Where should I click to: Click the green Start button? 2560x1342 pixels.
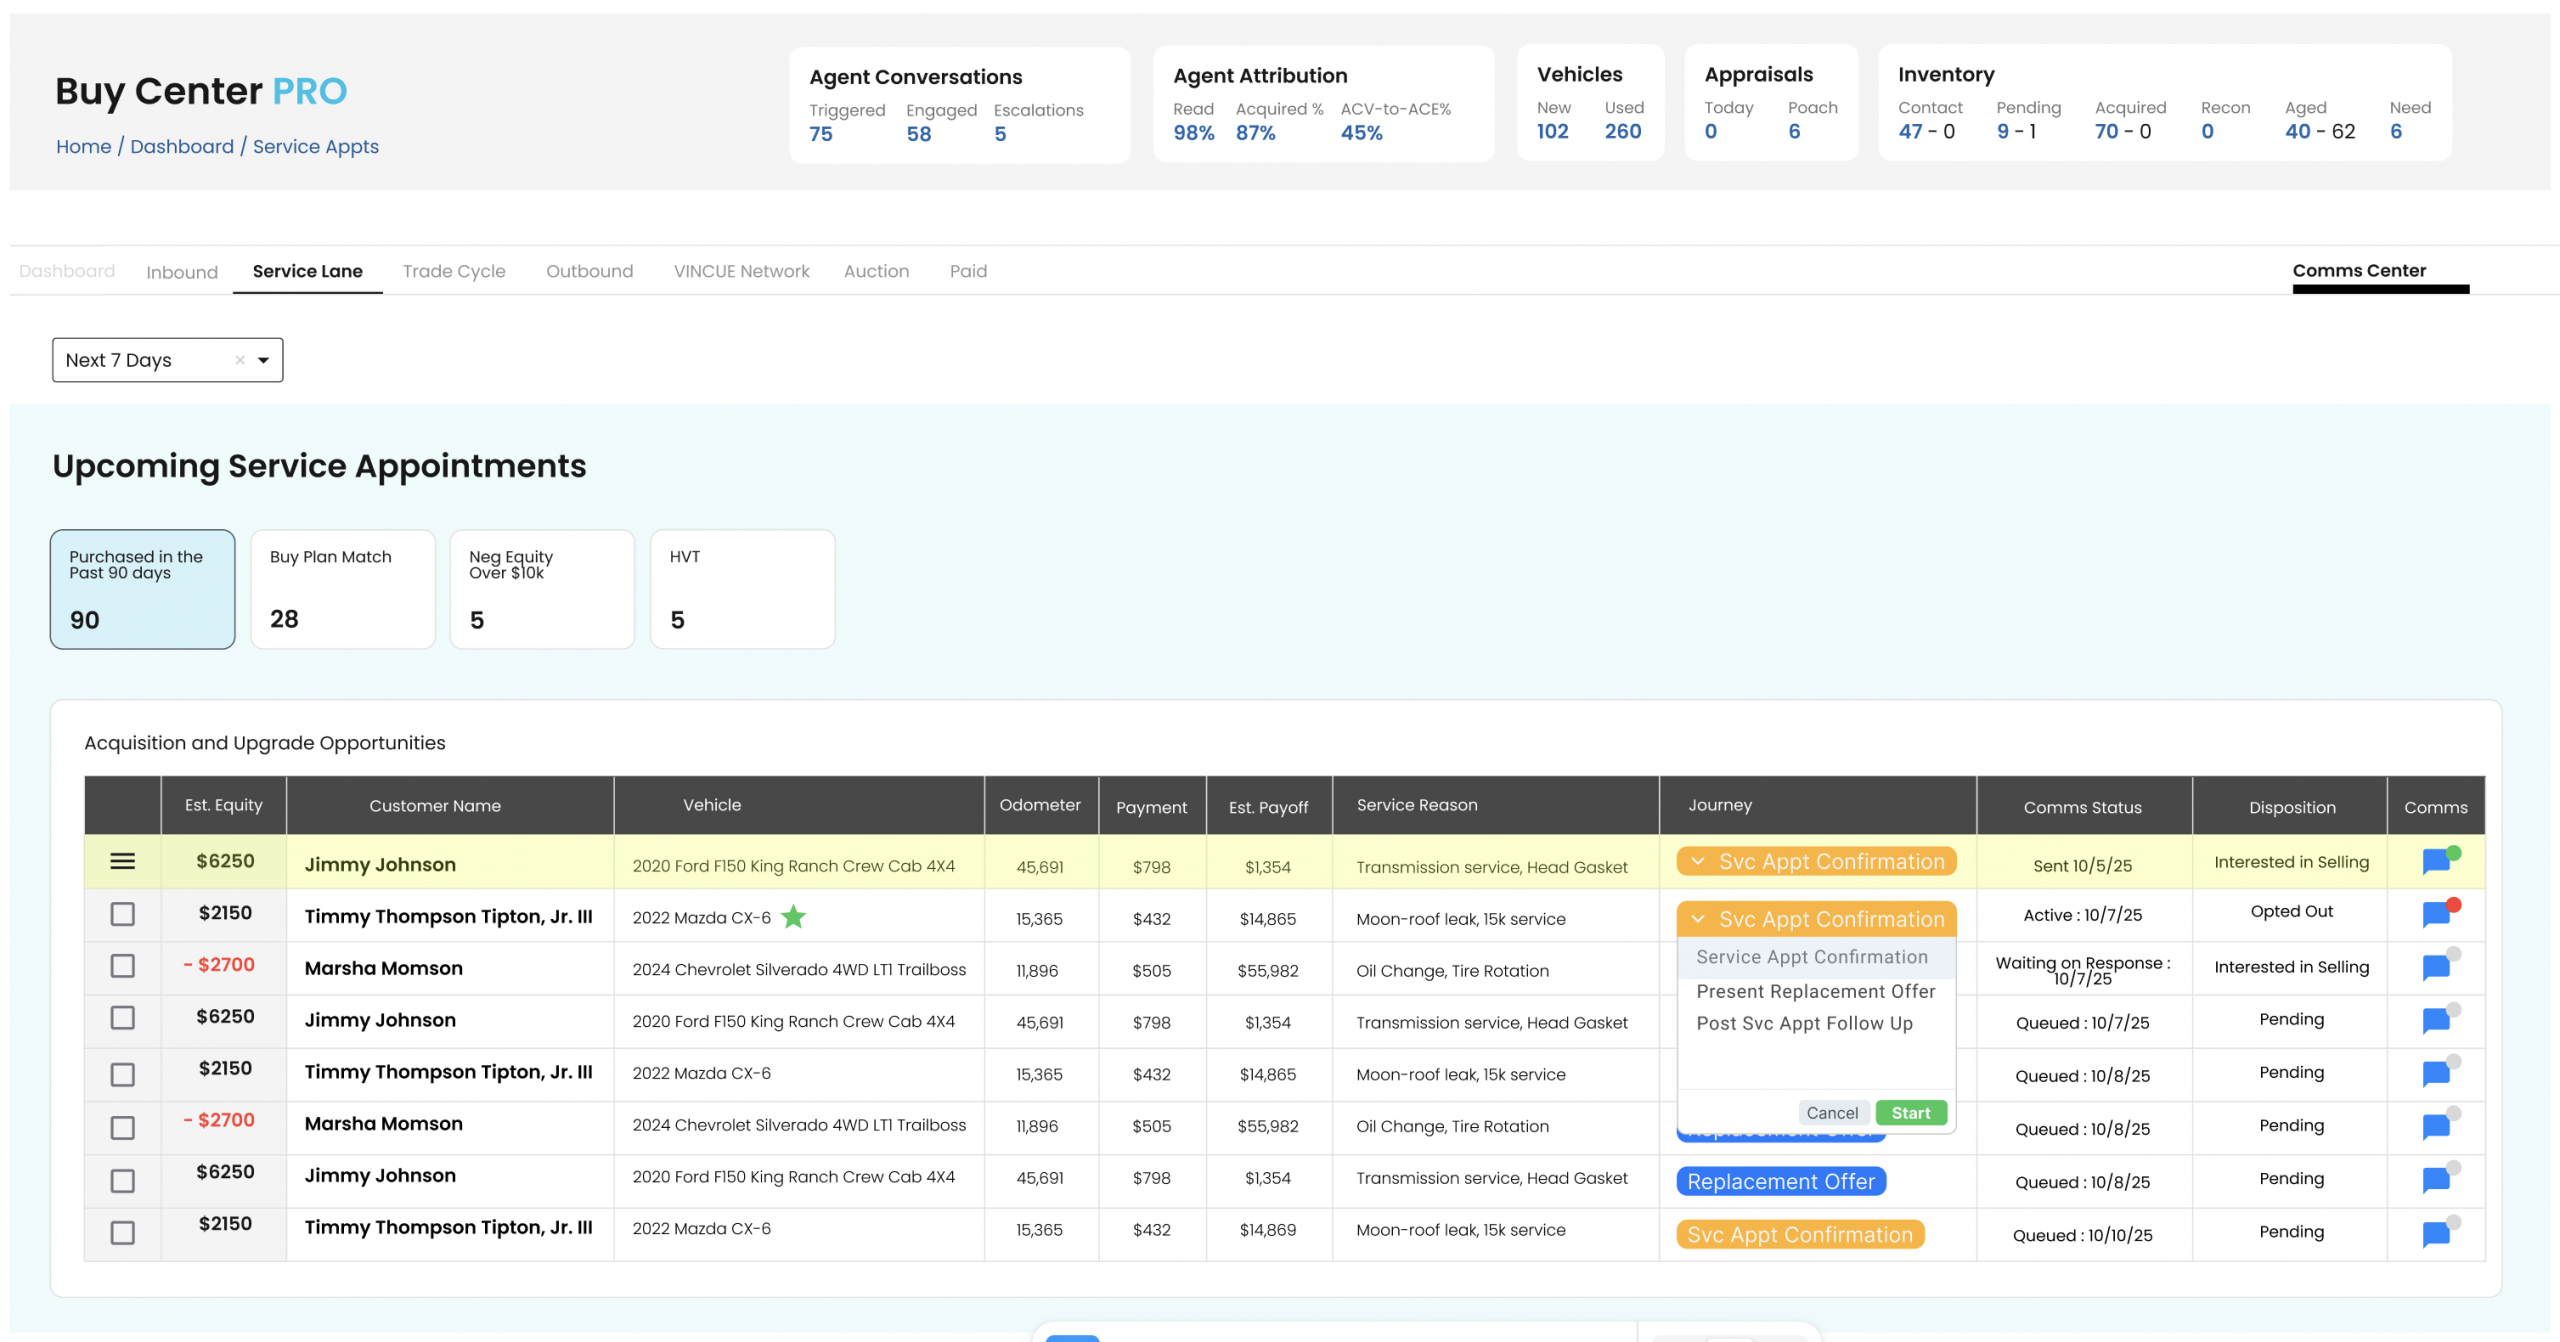[1910, 1113]
